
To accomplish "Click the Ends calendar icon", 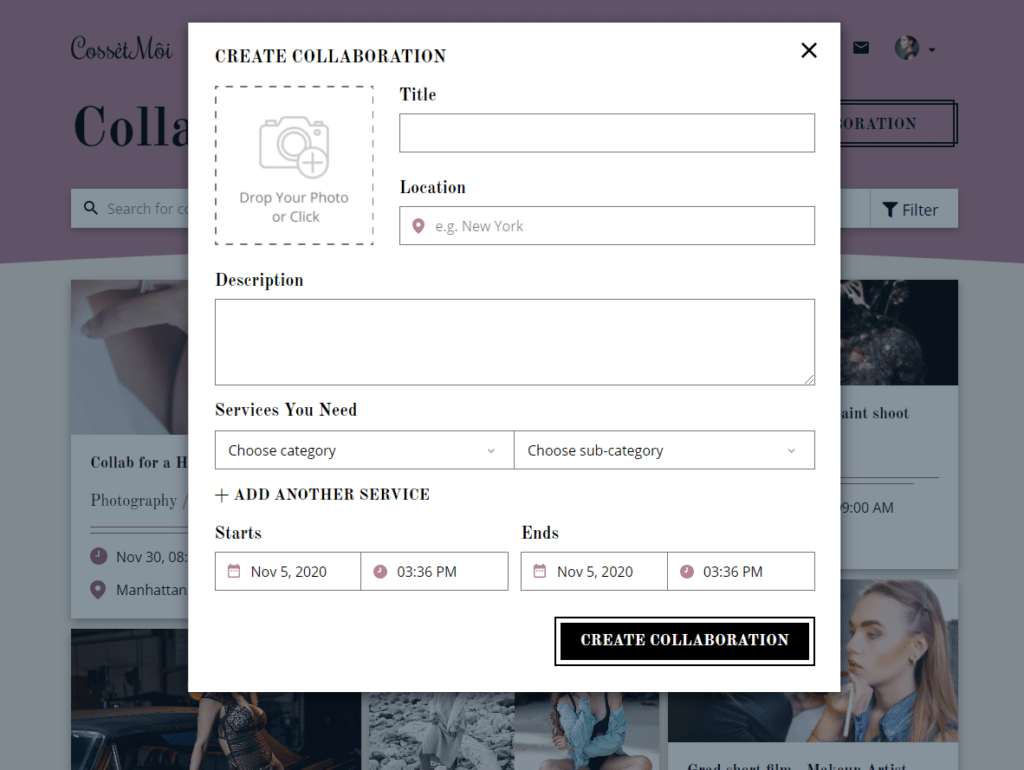I will (x=539, y=571).
